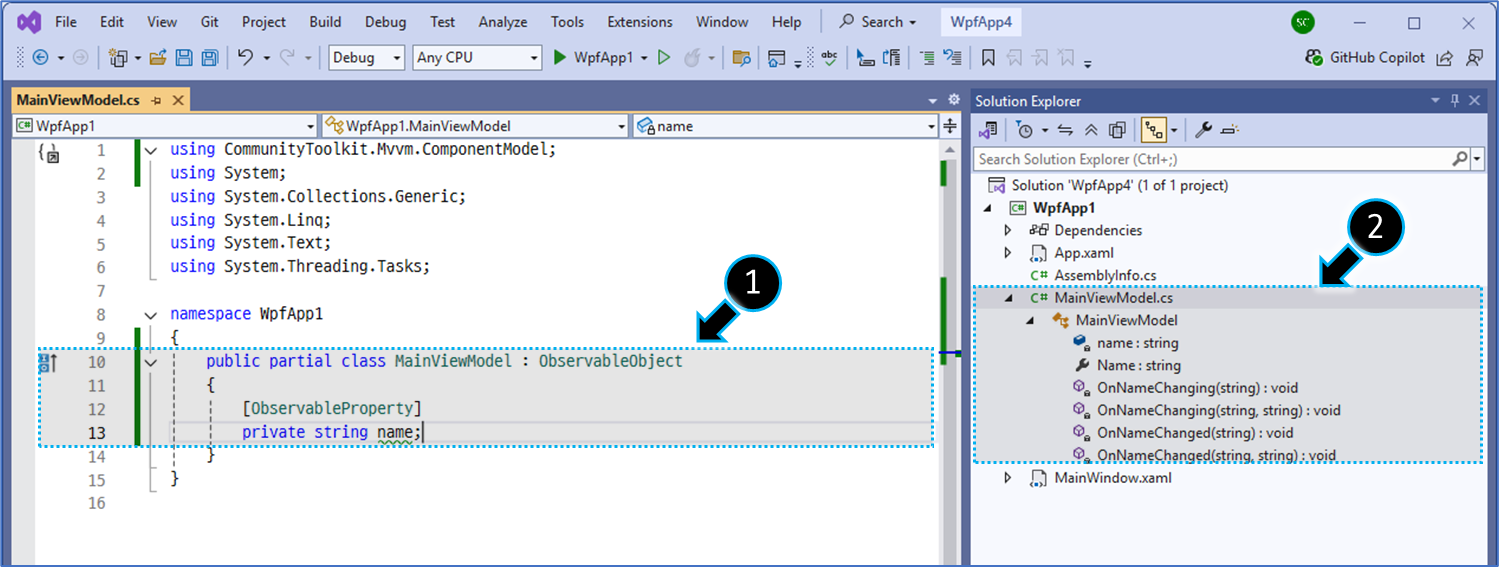Viewport: 1499px width, 567px height.
Task: Click the Visual Studio logo icon
Action: pos(29,22)
